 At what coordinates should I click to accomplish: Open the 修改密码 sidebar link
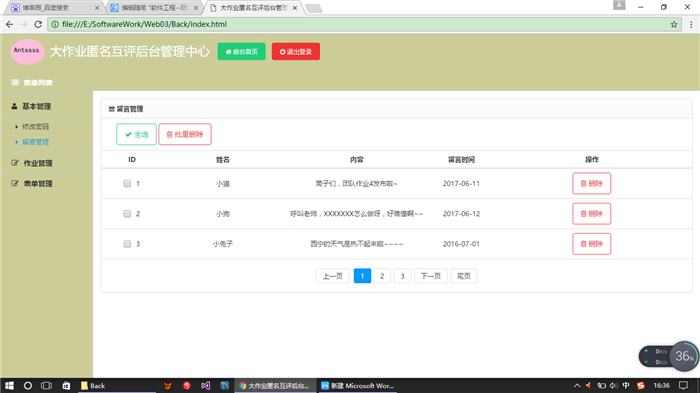pos(35,127)
